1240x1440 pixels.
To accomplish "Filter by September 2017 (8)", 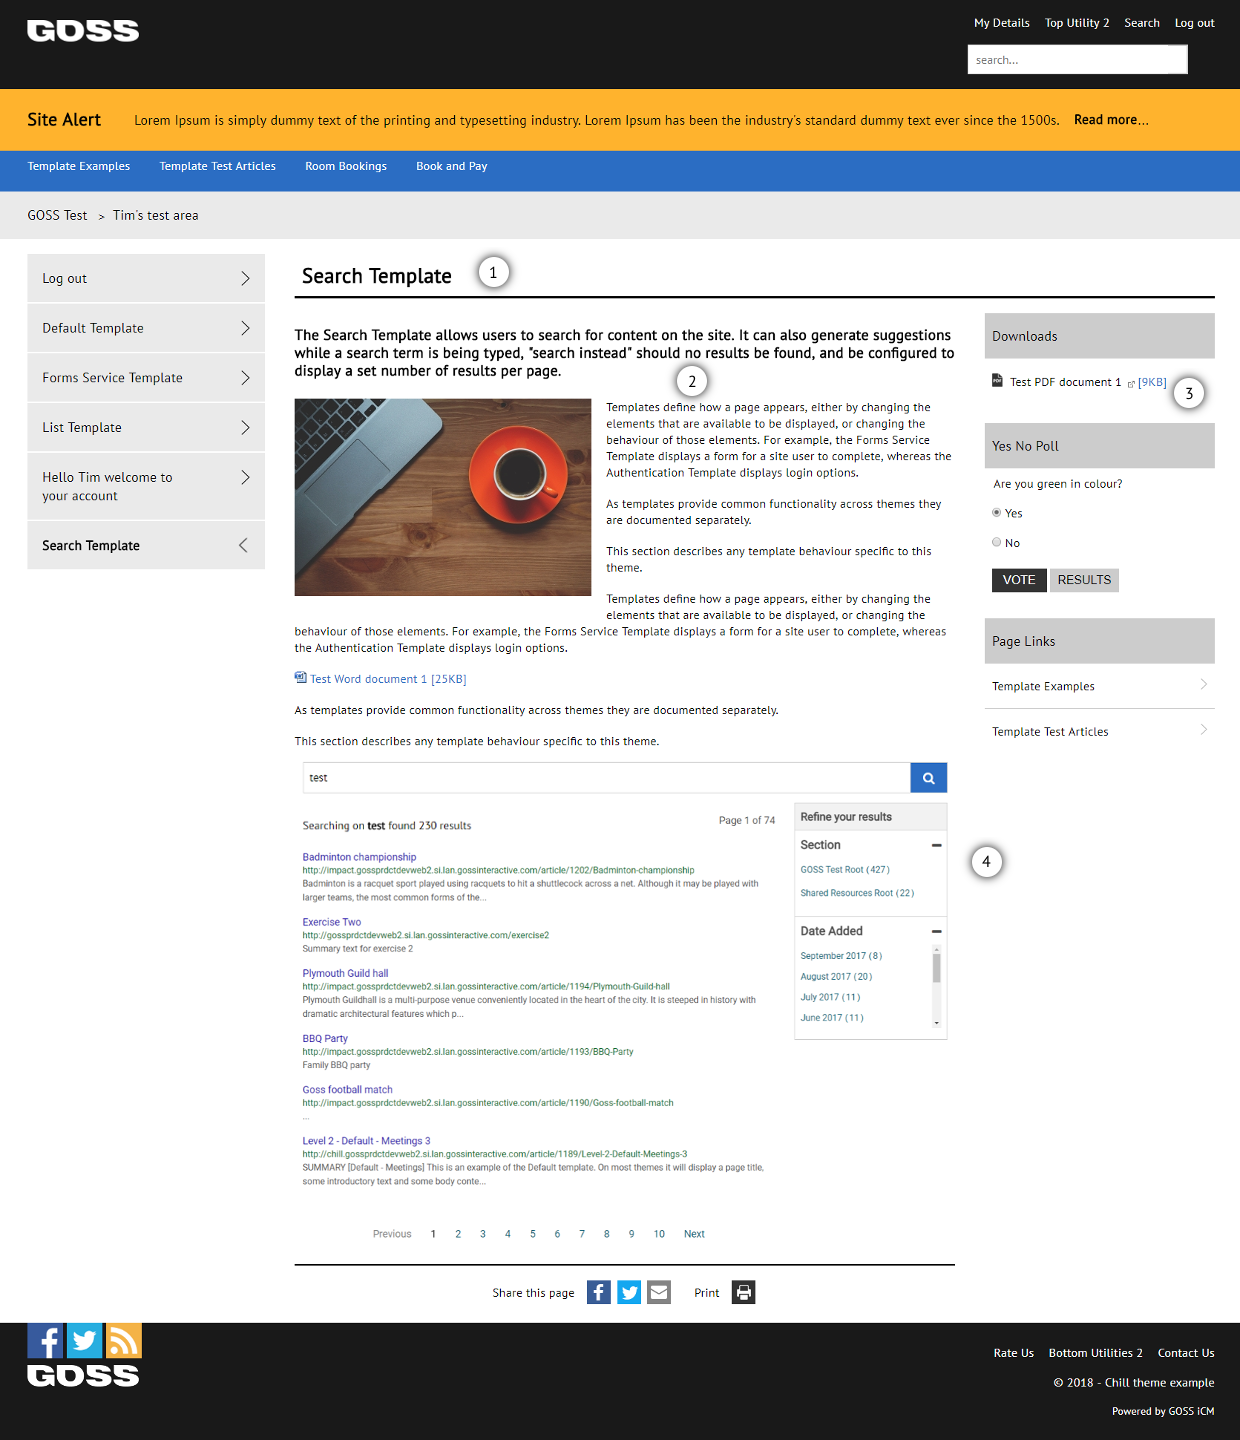I will 841,956.
